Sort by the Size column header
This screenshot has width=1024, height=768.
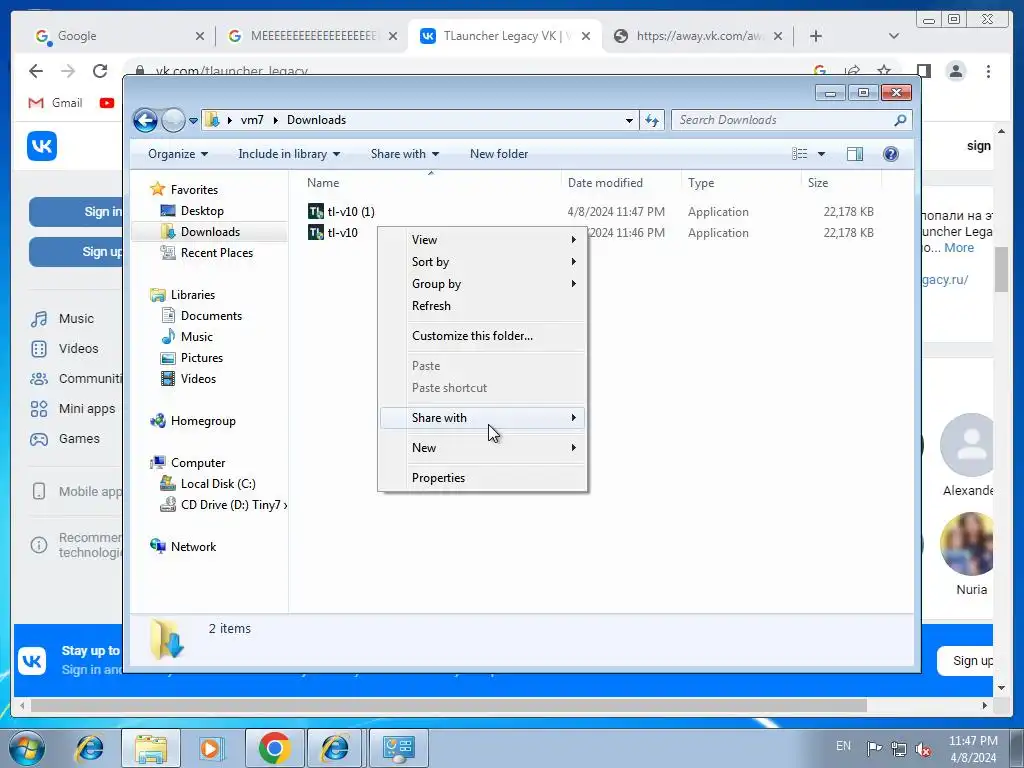coord(840,183)
